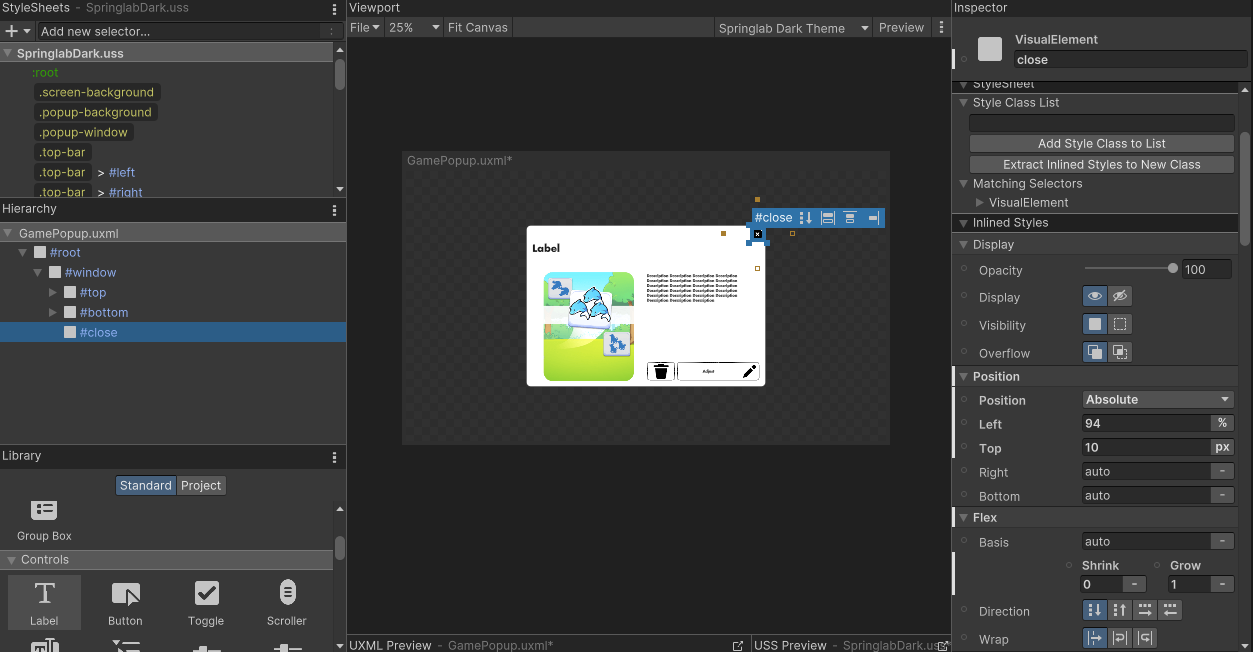Click Add Style Class to List
This screenshot has height=652, width=1253.
tap(1100, 142)
